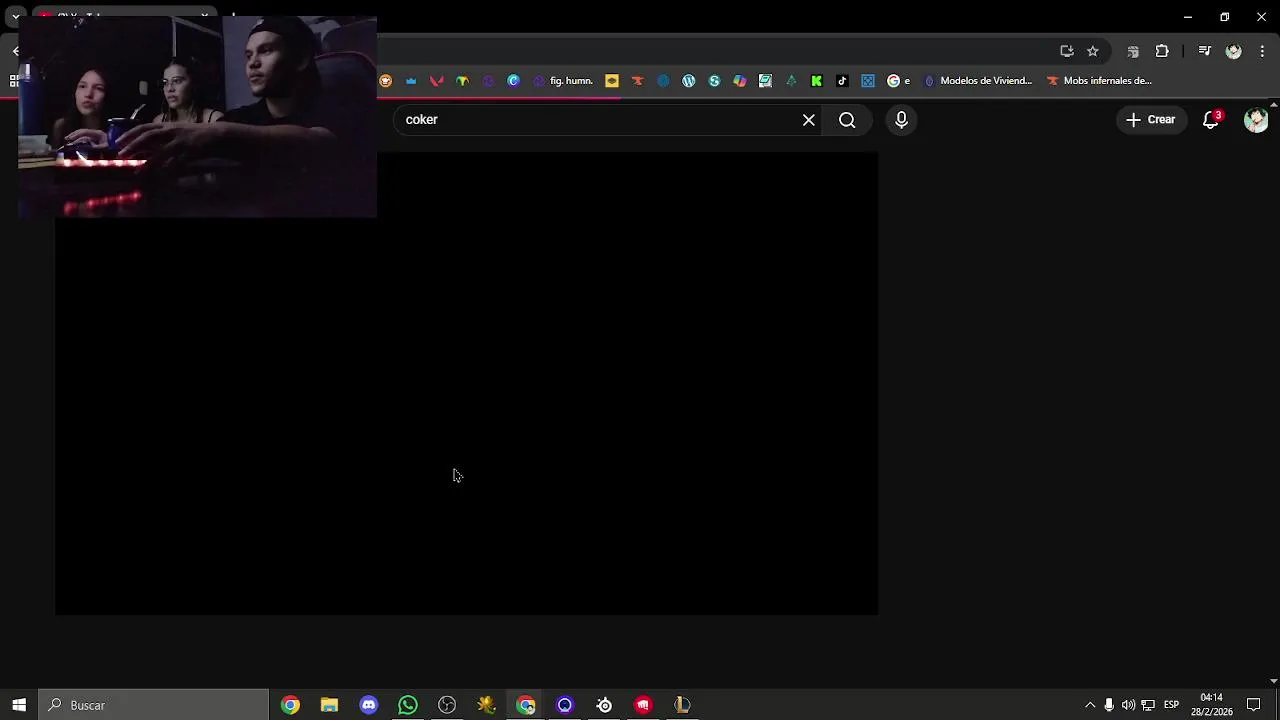Click the ESP keyboard language indicator
This screenshot has height=720, width=1280.
point(1171,705)
